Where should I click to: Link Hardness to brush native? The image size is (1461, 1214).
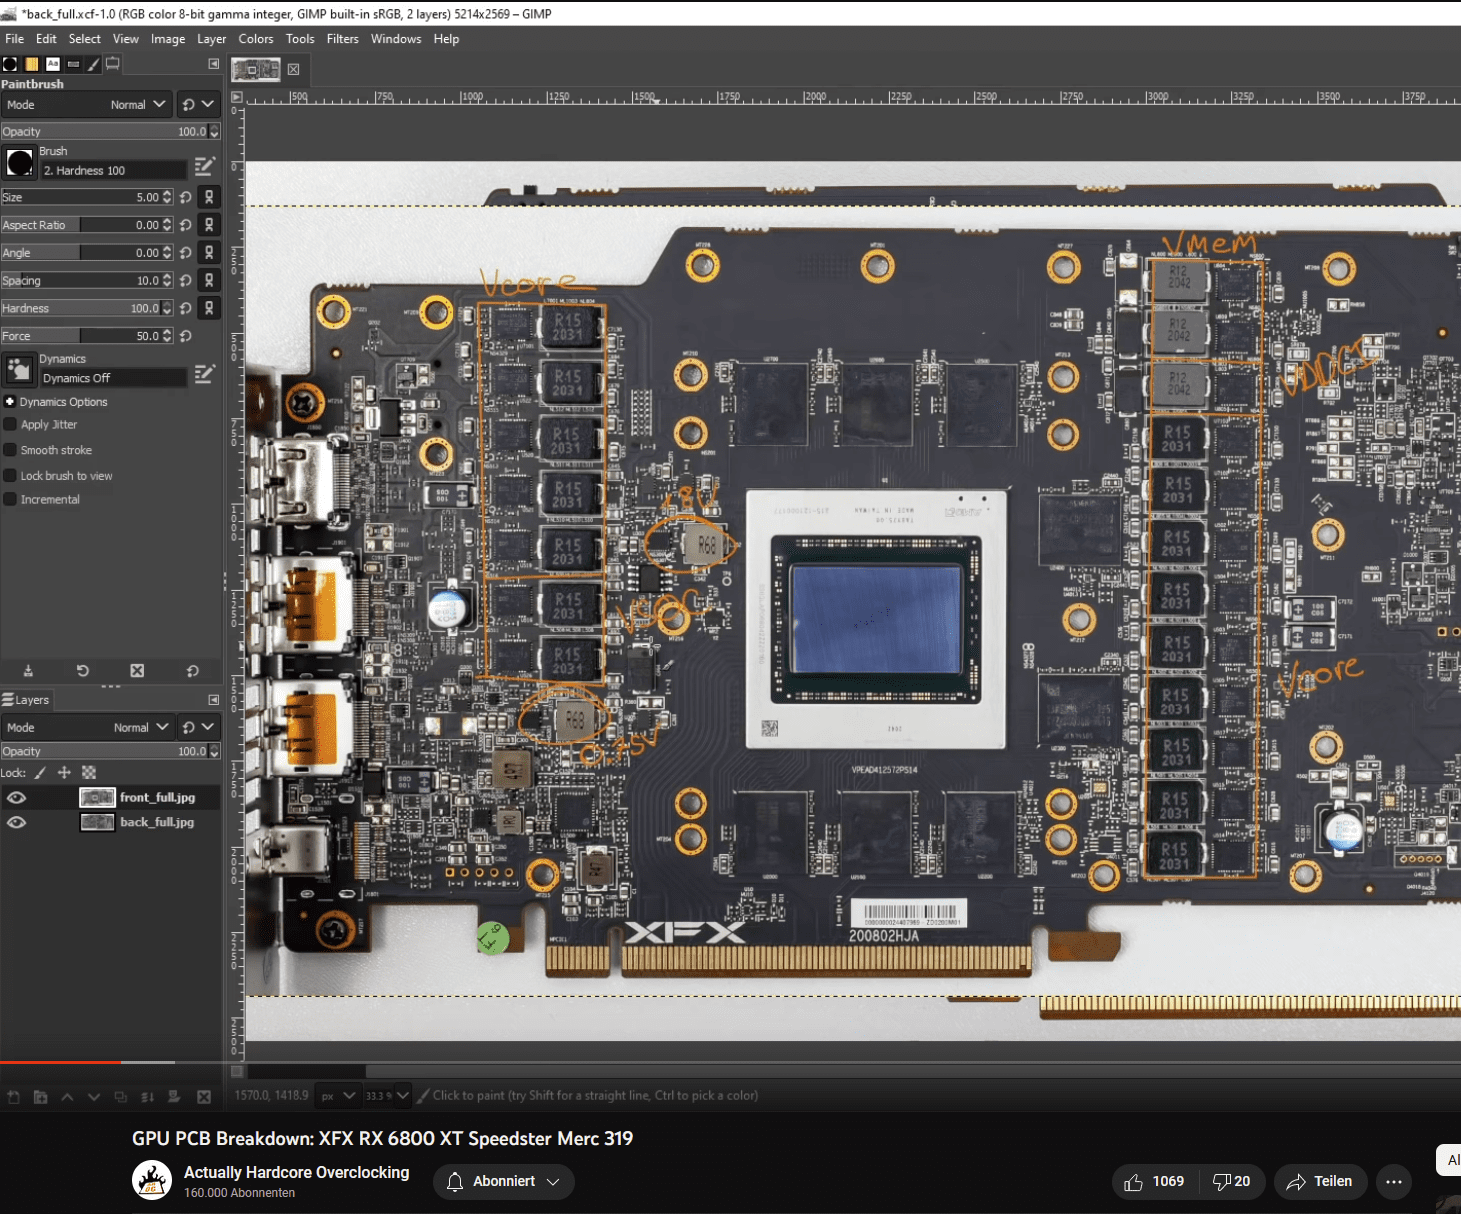pos(209,308)
